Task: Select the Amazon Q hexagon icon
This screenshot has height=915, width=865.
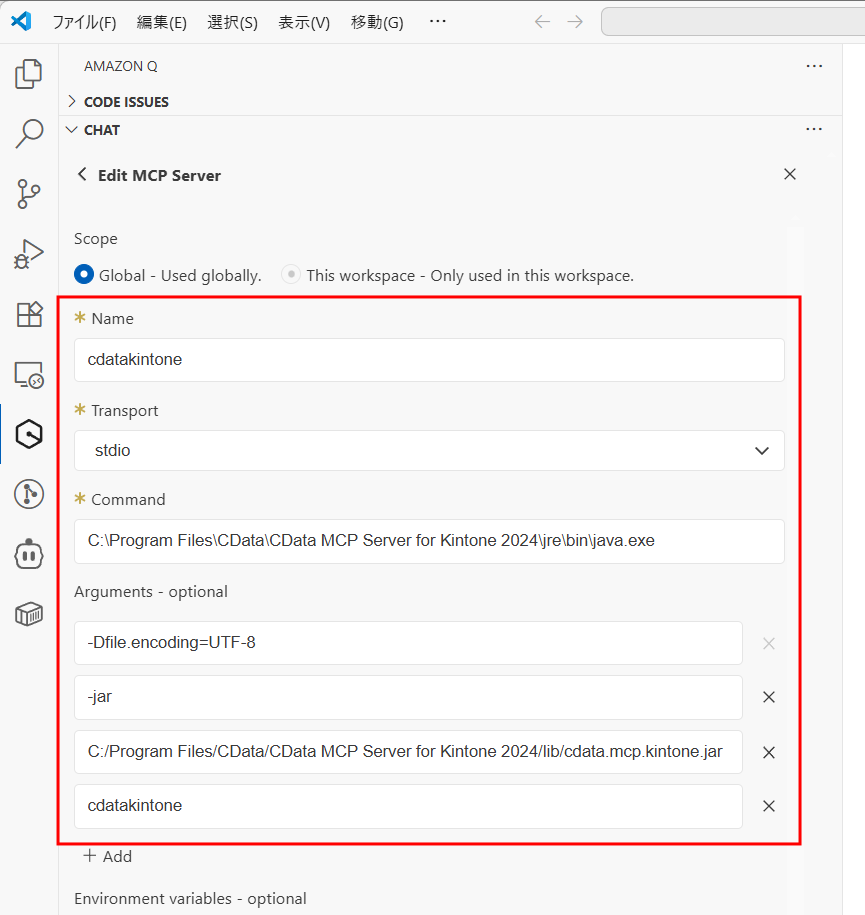Action: (29, 434)
